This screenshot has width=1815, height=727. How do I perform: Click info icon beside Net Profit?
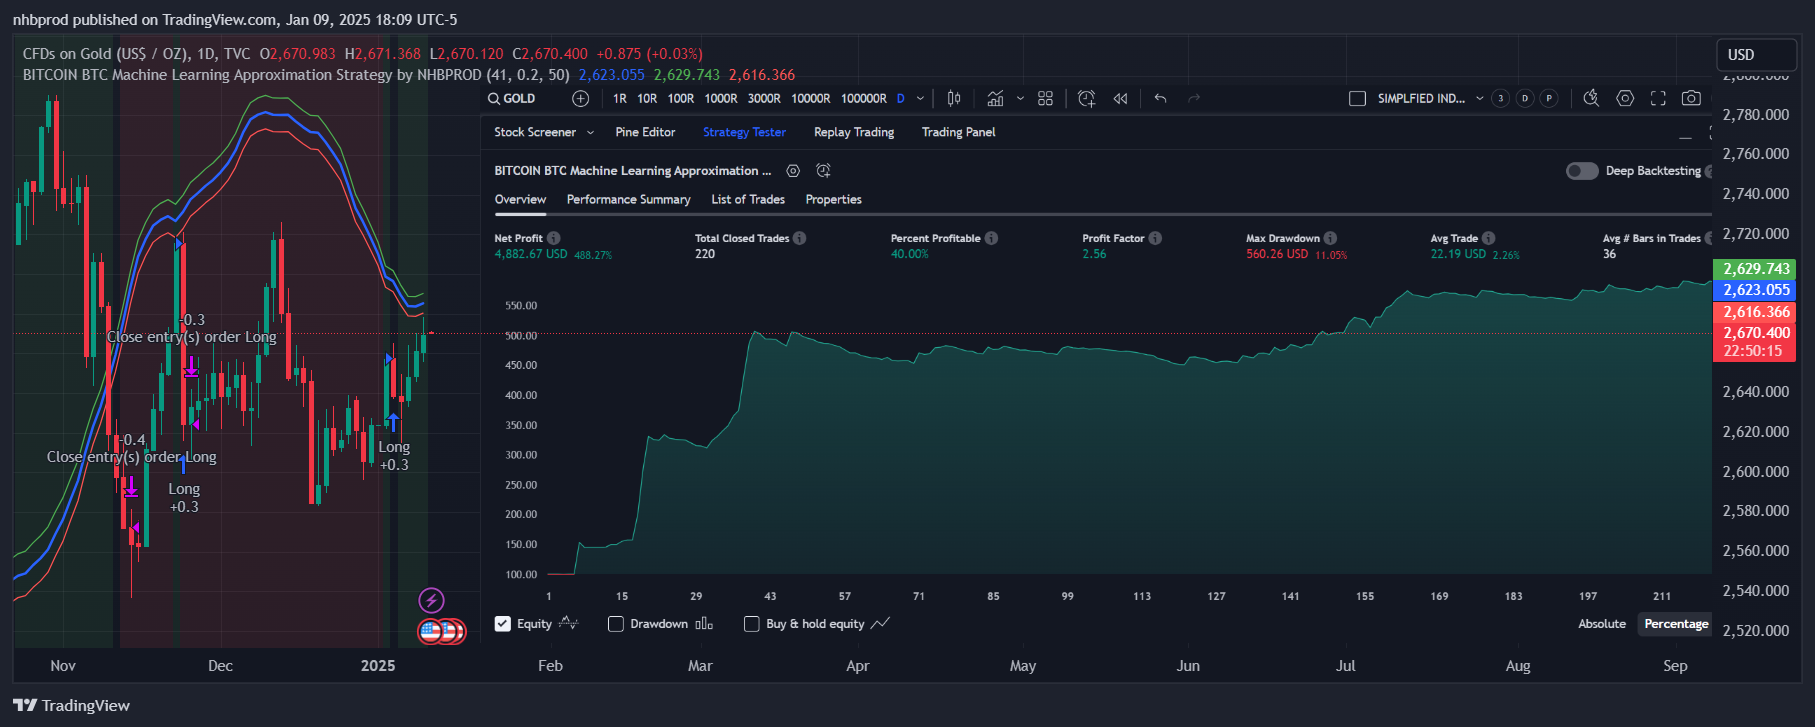553,238
